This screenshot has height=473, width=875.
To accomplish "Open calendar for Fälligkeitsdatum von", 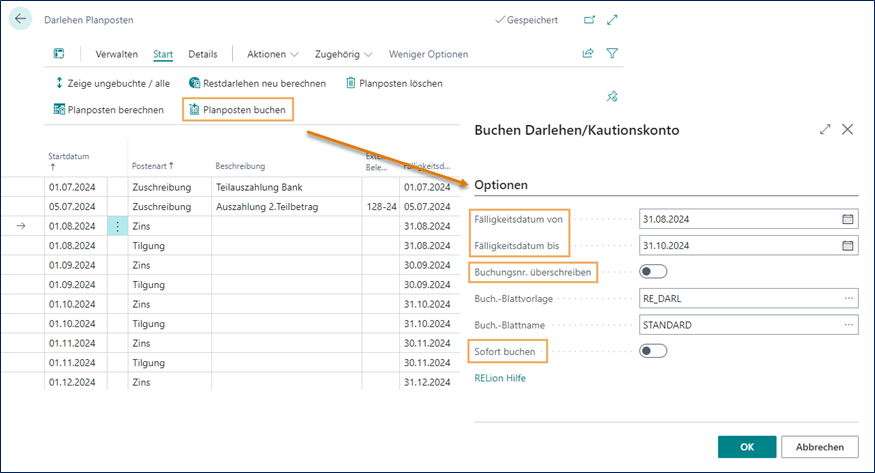I will tap(848, 219).
